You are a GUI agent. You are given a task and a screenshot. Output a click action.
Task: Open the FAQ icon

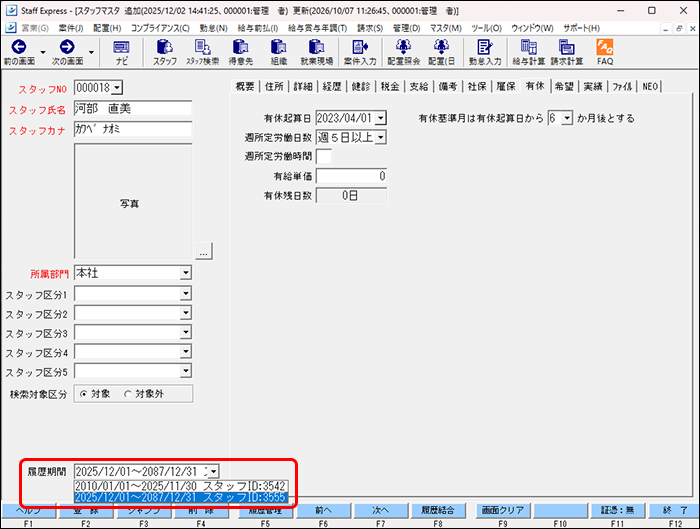tap(605, 53)
